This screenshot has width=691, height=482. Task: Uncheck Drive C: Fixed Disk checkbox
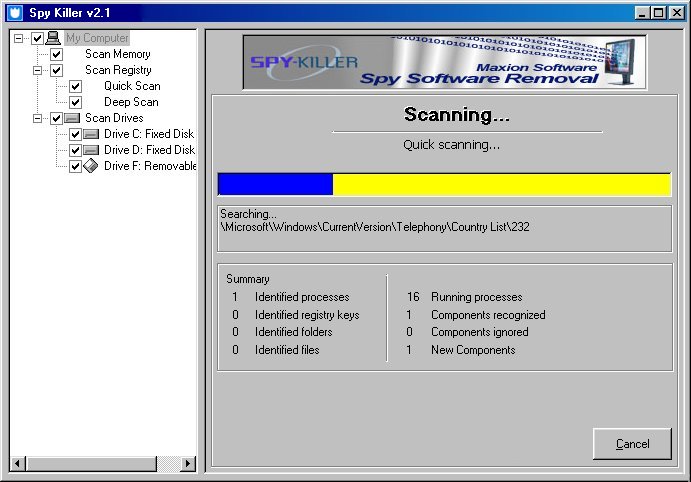[75, 134]
